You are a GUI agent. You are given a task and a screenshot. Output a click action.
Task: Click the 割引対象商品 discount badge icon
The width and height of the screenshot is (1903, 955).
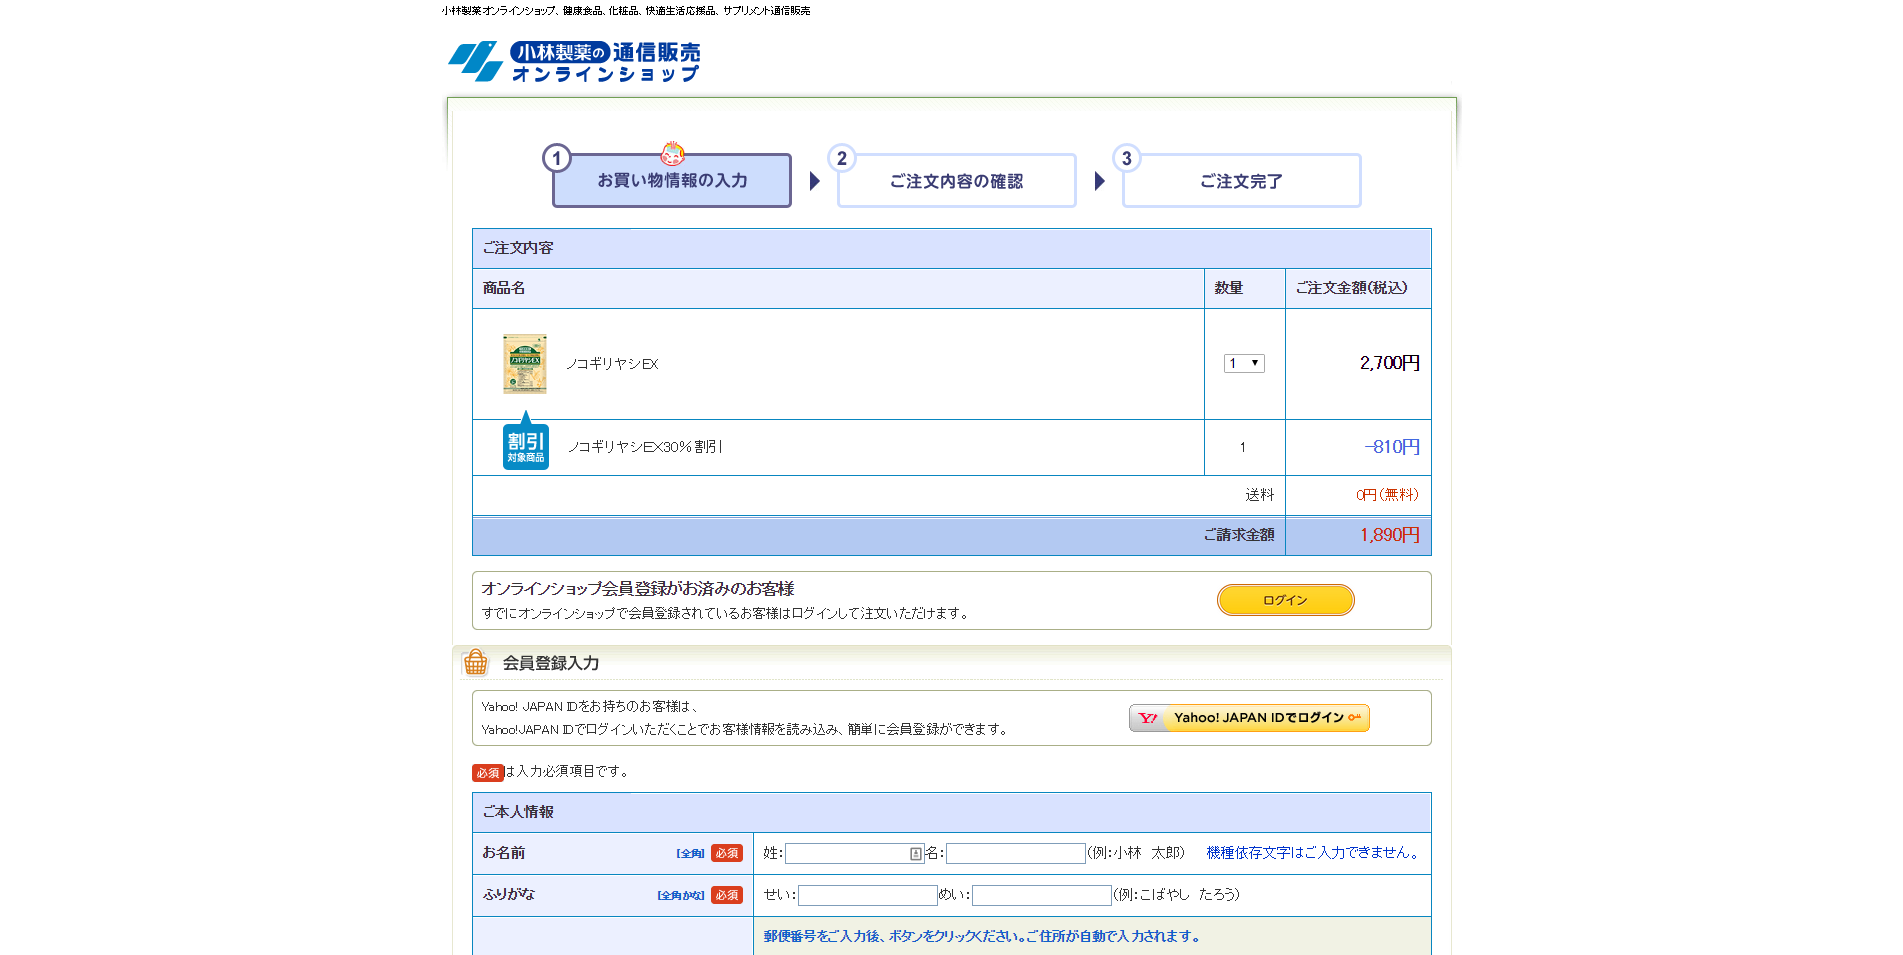pyautogui.click(x=526, y=442)
